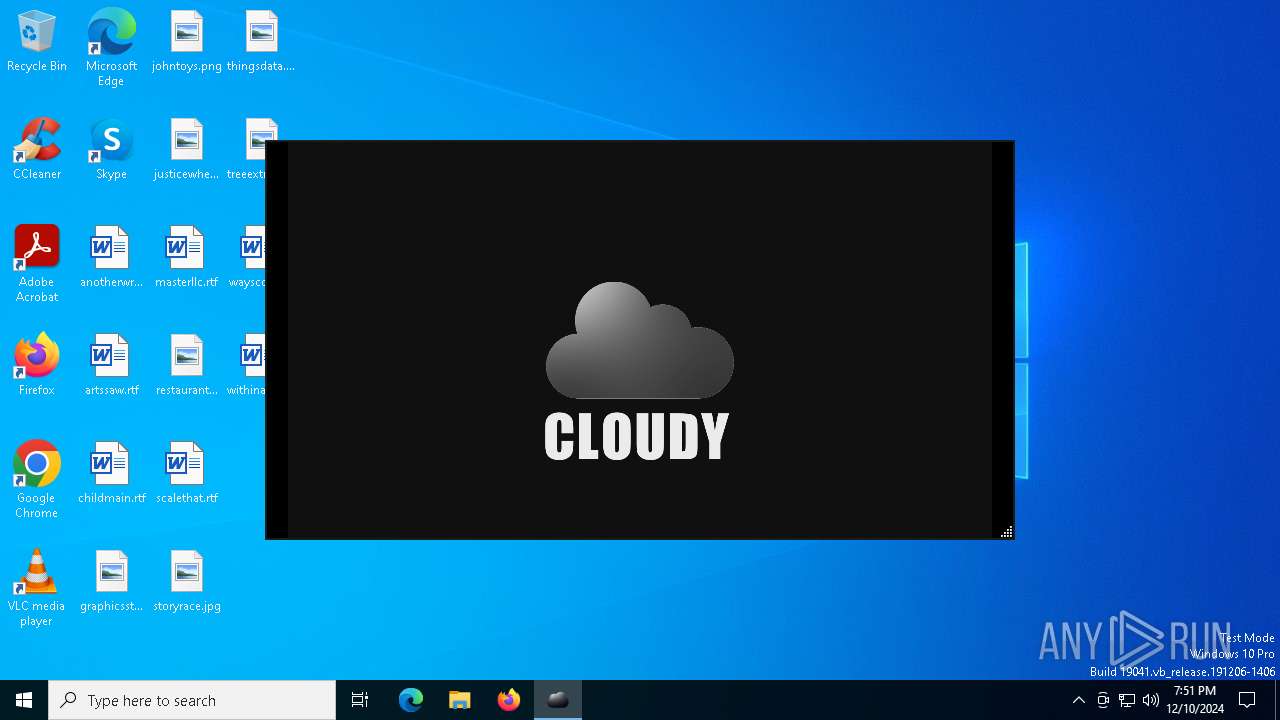Select the graphicsst image file
The height and width of the screenshot is (720, 1280).
pyautogui.click(x=111, y=582)
